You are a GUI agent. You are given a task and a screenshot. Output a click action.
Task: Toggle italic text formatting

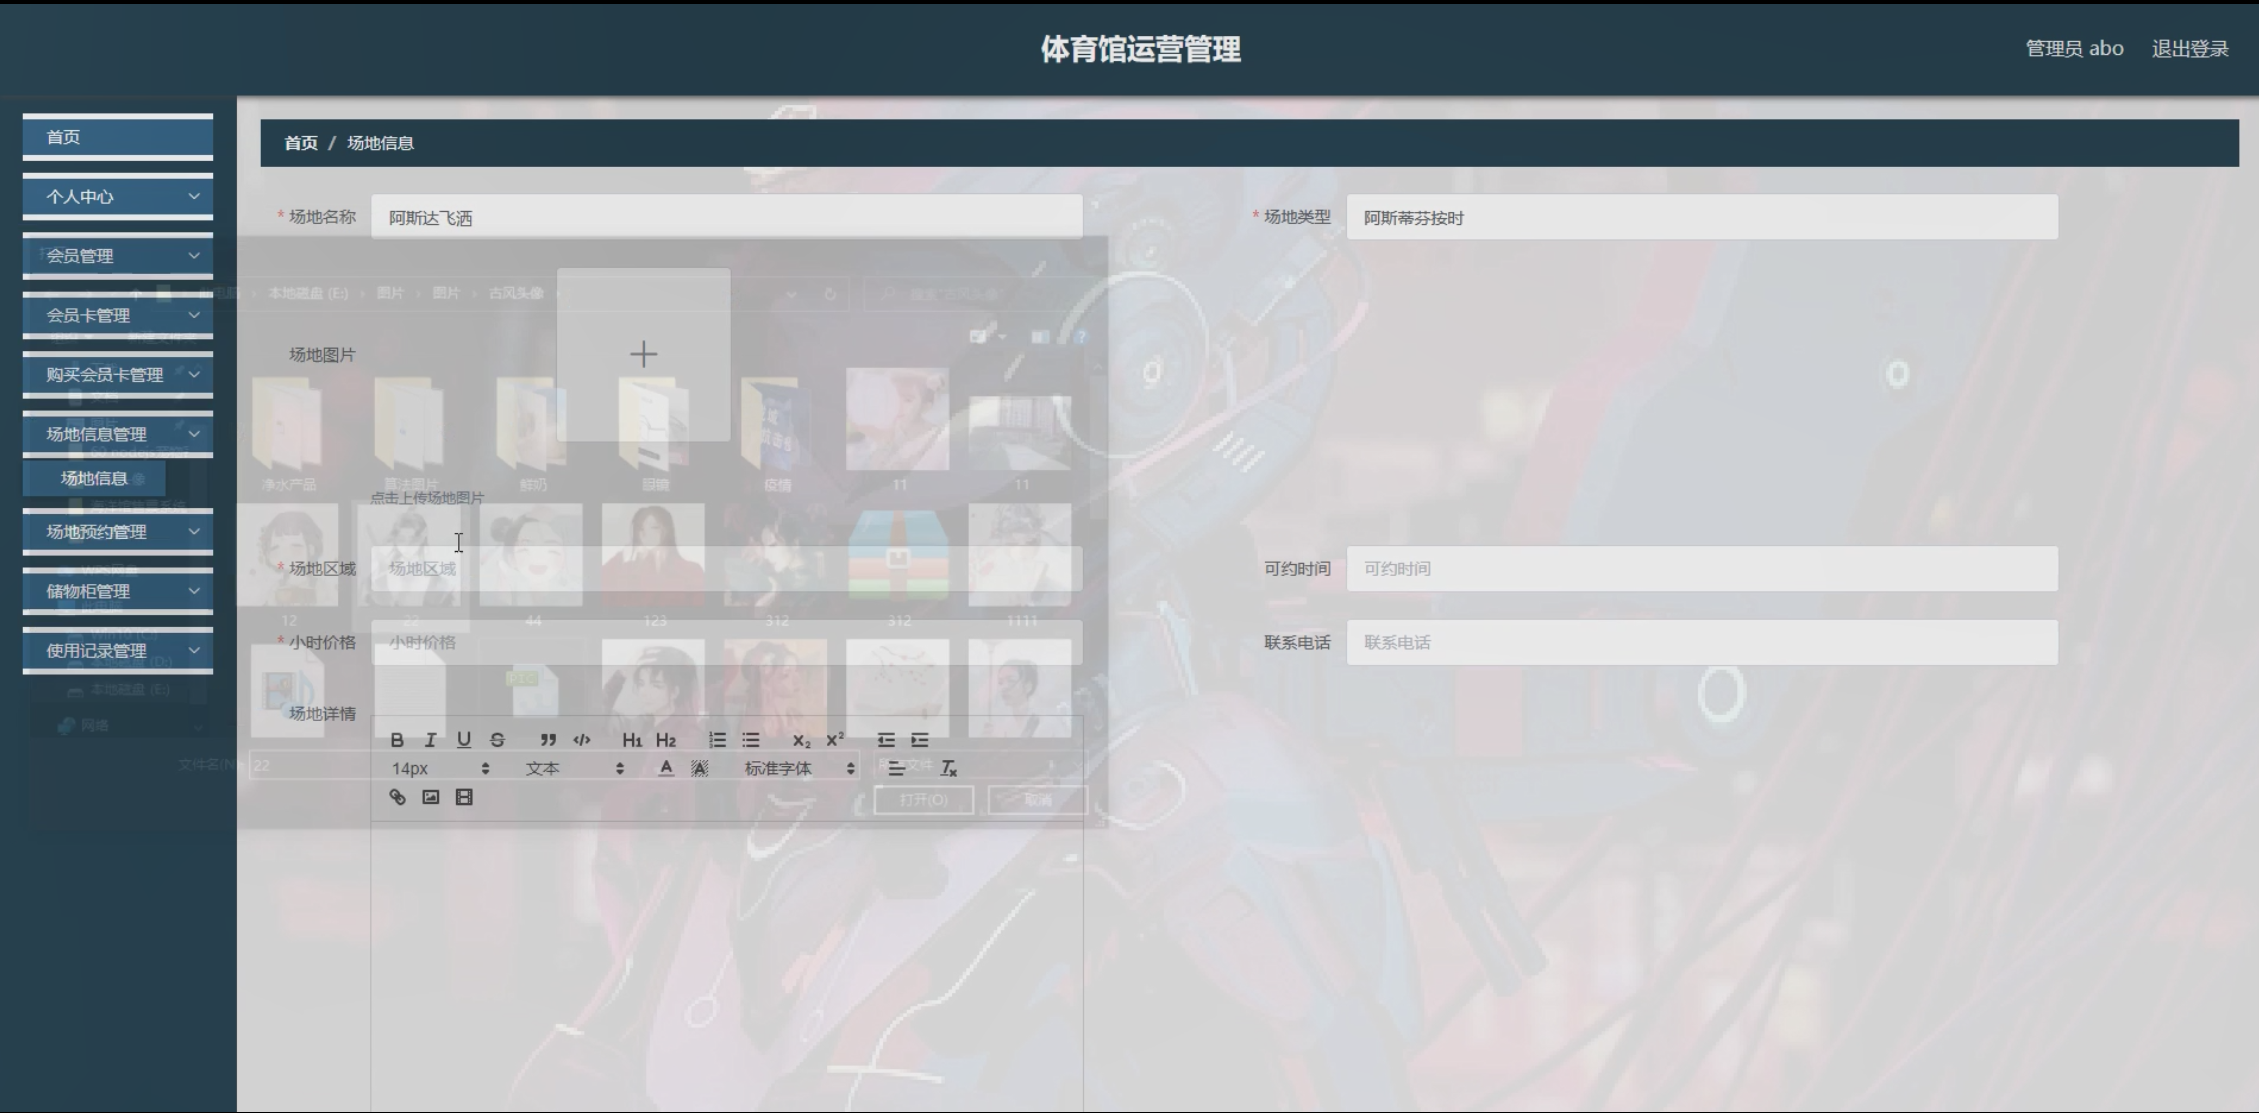click(x=430, y=740)
